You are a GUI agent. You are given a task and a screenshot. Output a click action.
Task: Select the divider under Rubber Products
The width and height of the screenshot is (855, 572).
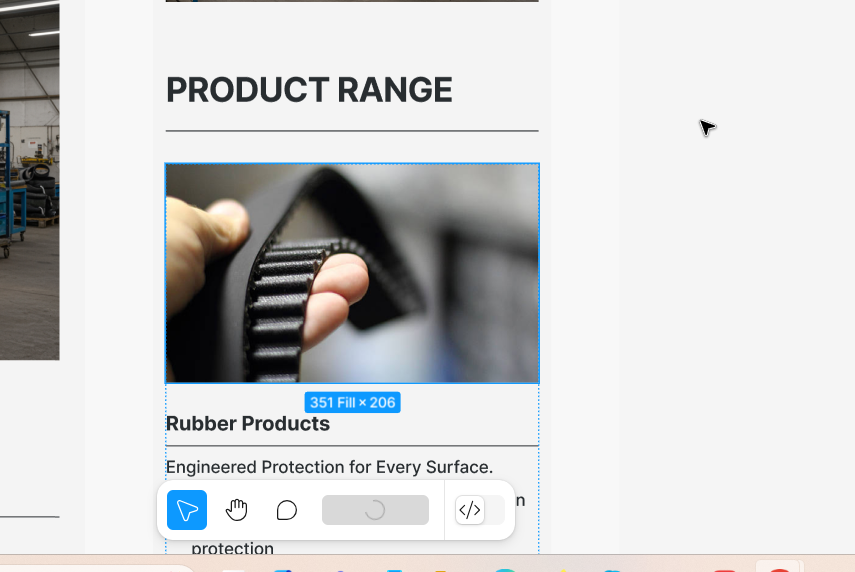pyautogui.click(x=352, y=446)
